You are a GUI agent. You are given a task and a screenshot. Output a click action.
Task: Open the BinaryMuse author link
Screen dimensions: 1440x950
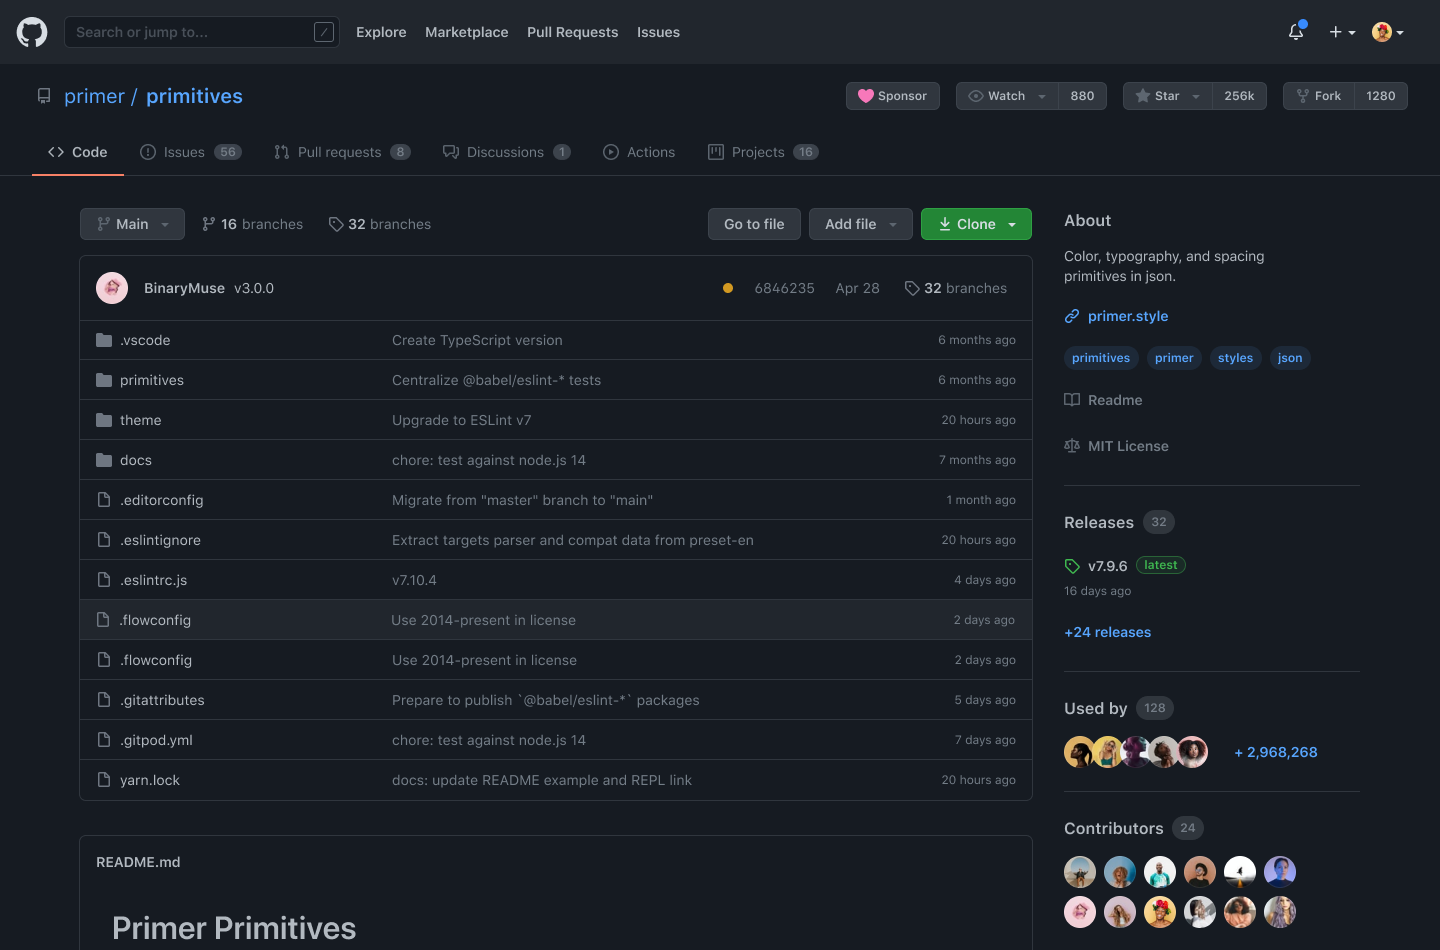click(x=184, y=288)
